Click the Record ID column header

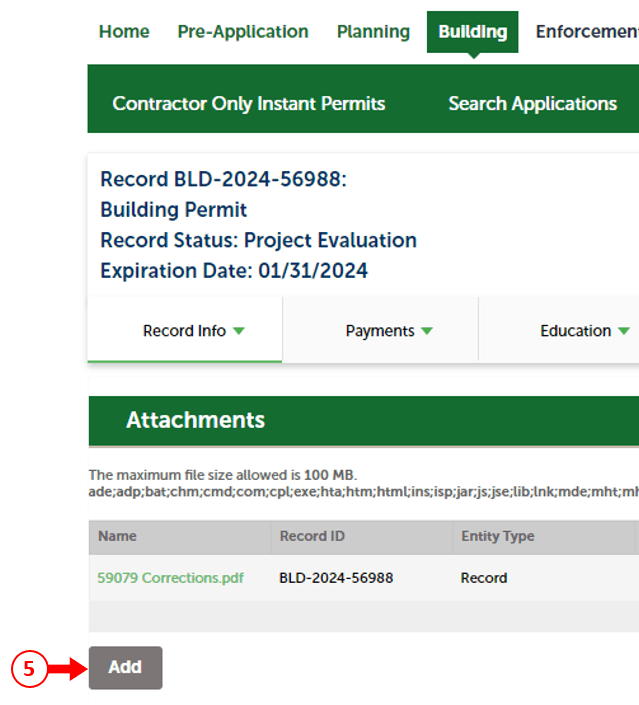pos(312,537)
